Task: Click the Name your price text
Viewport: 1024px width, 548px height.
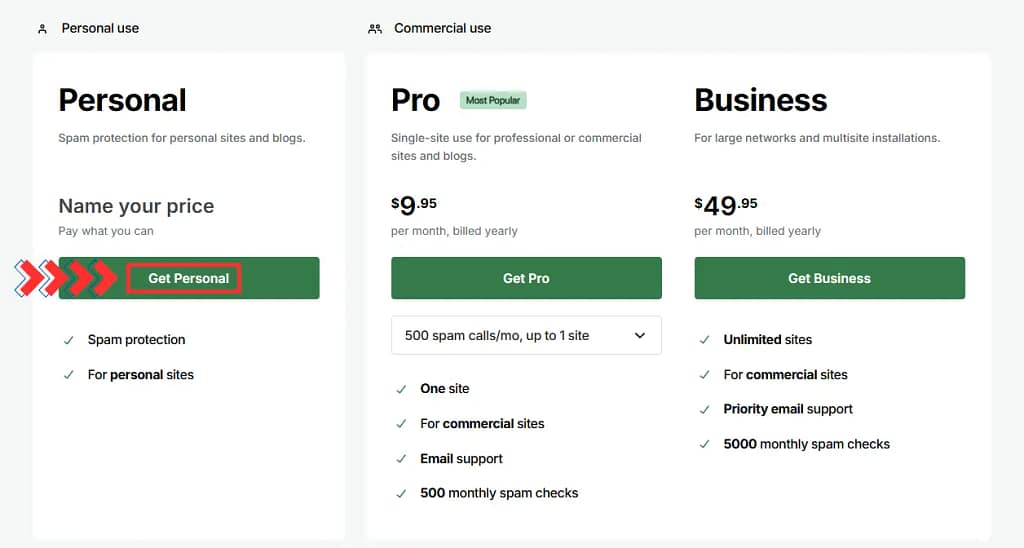Action: 136,207
